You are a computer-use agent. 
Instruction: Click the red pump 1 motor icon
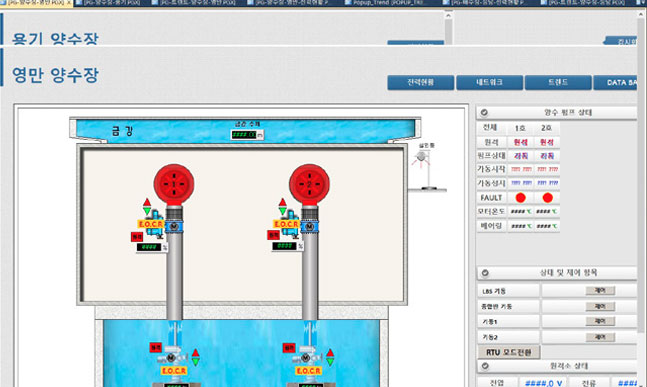click(x=174, y=184)
